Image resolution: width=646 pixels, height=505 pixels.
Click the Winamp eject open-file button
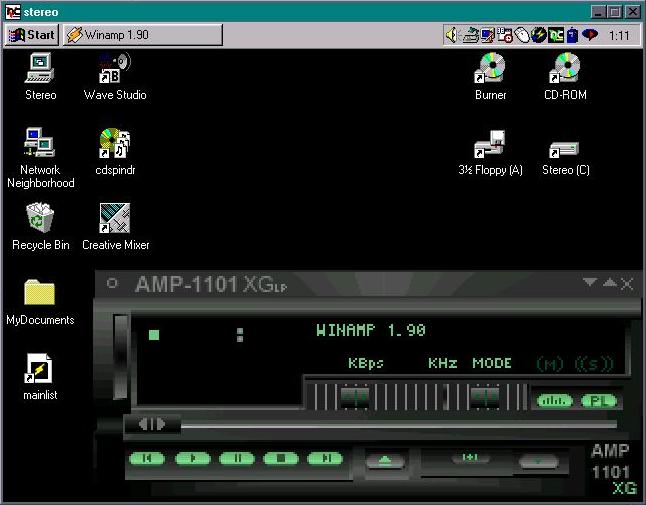point(385,460)
